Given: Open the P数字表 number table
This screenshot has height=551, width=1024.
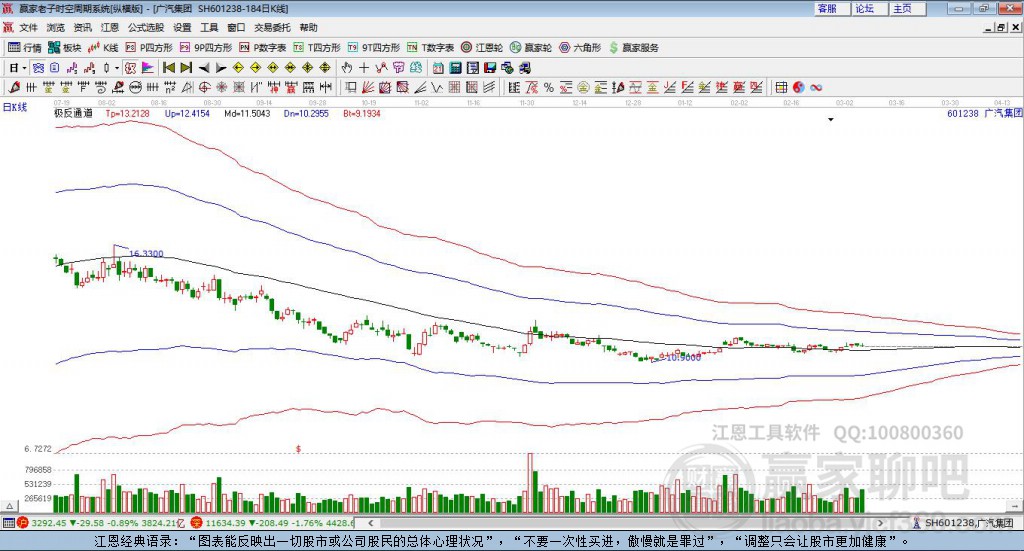Looking at the screenshot, I should tap(263, 48).
